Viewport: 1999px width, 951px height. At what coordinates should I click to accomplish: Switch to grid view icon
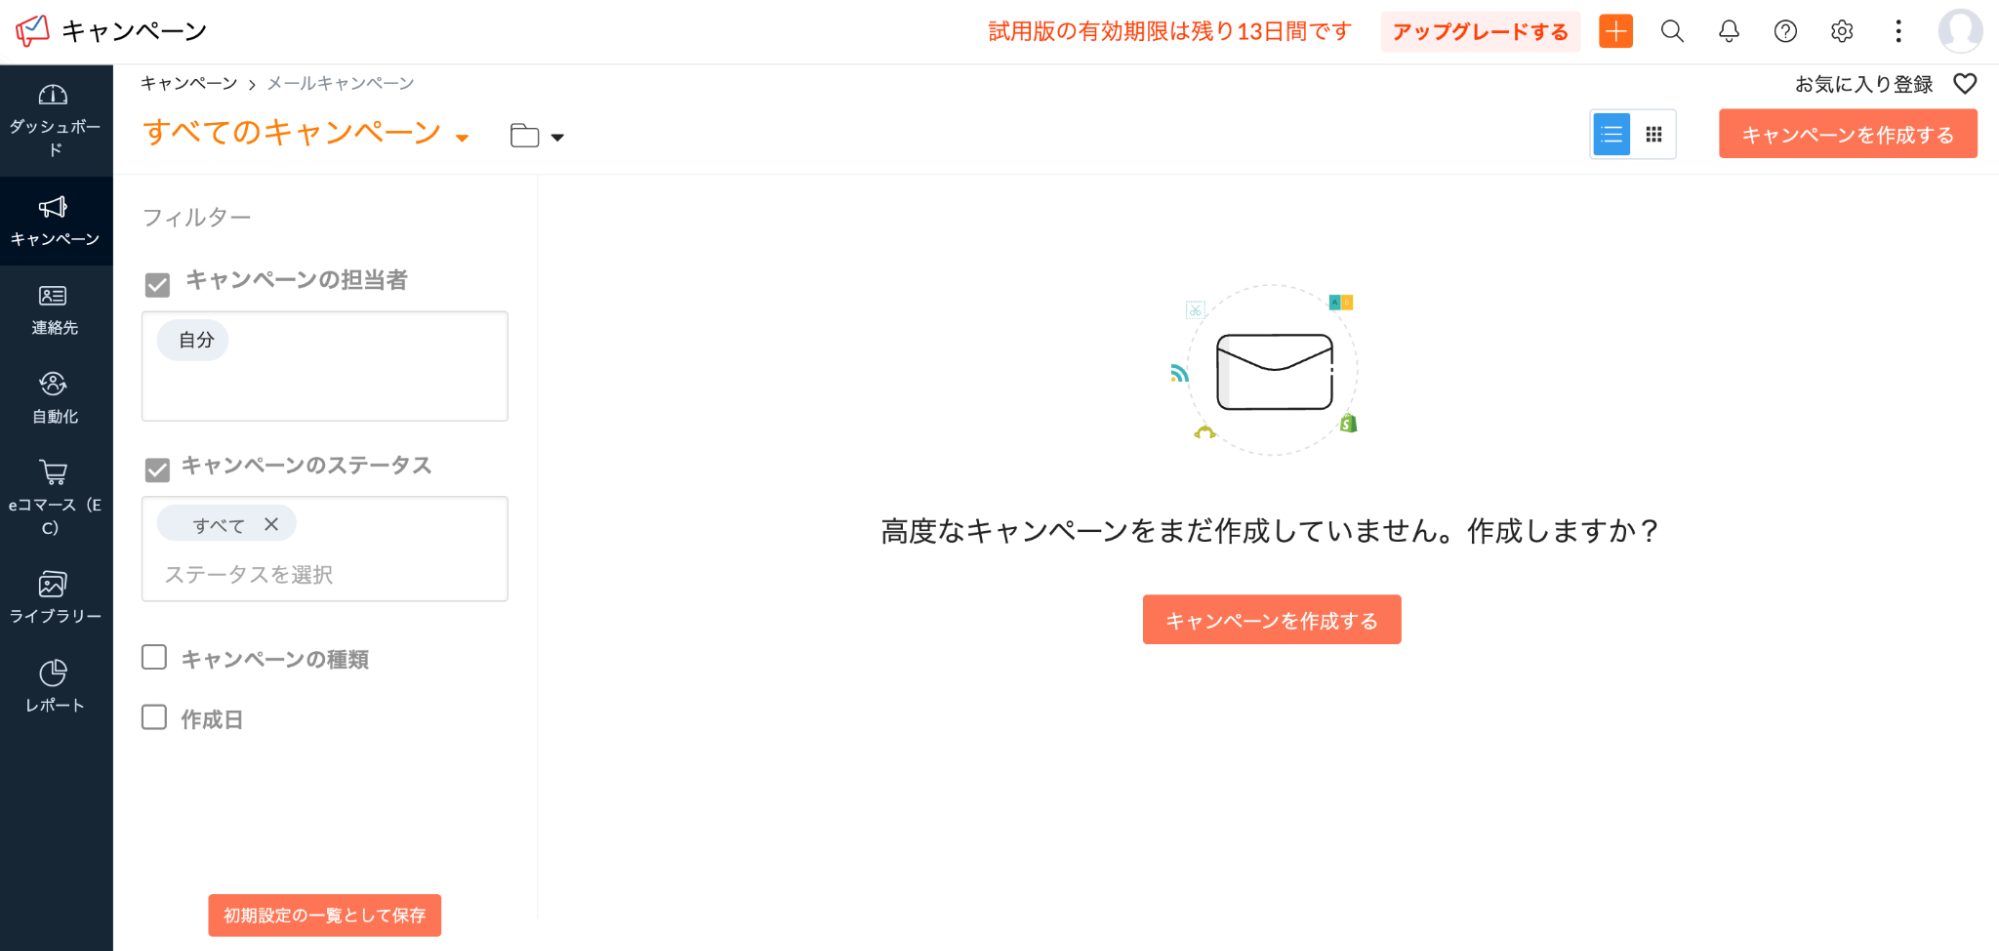point(1654,135)
